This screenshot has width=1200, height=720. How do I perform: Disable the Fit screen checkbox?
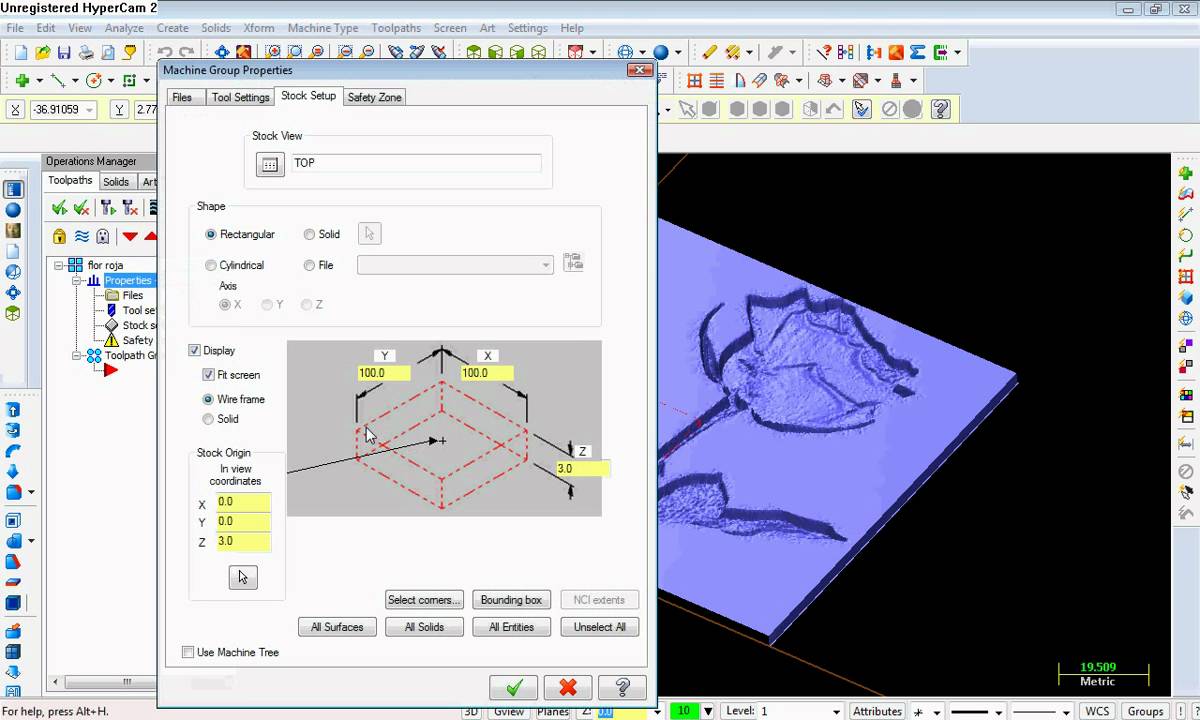click(x=208, y=375)
